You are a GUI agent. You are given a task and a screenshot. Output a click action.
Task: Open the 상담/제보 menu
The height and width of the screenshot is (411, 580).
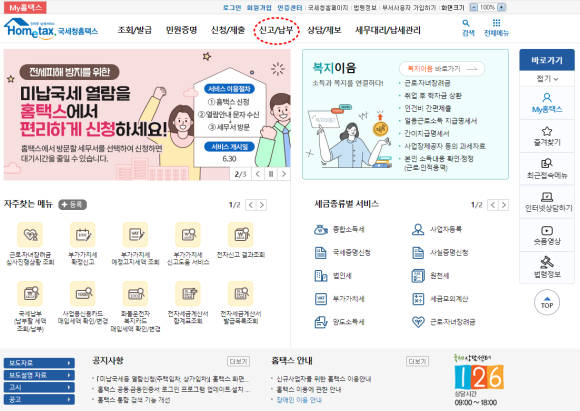[x=324, y=30]
